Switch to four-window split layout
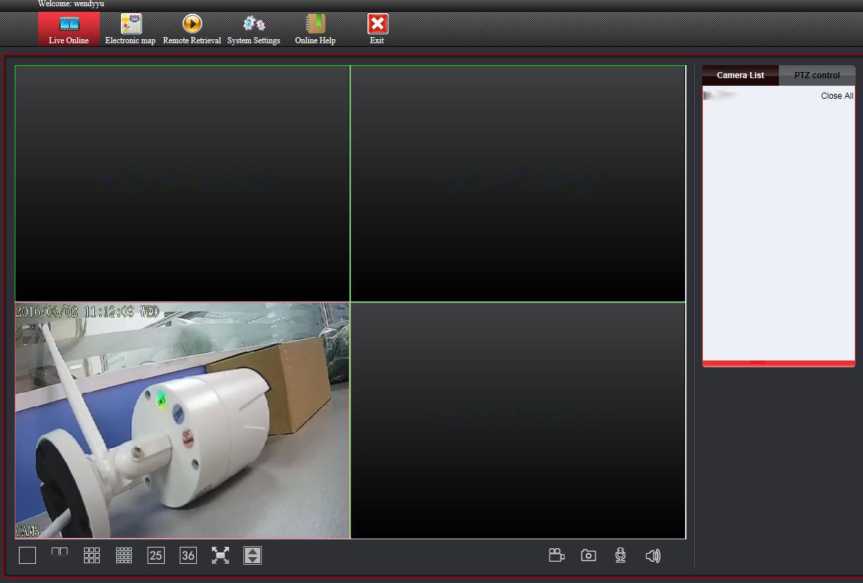 coord(60,552)
